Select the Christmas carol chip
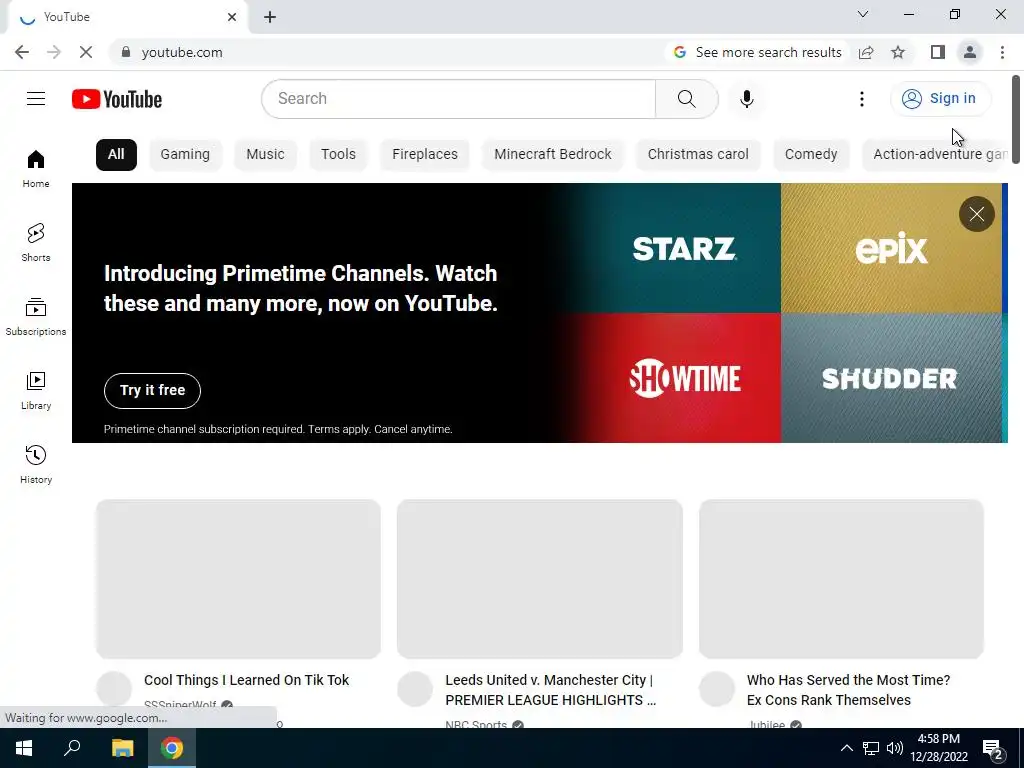Viewport: 1024px width, 768px height. [x=698, y=154]
